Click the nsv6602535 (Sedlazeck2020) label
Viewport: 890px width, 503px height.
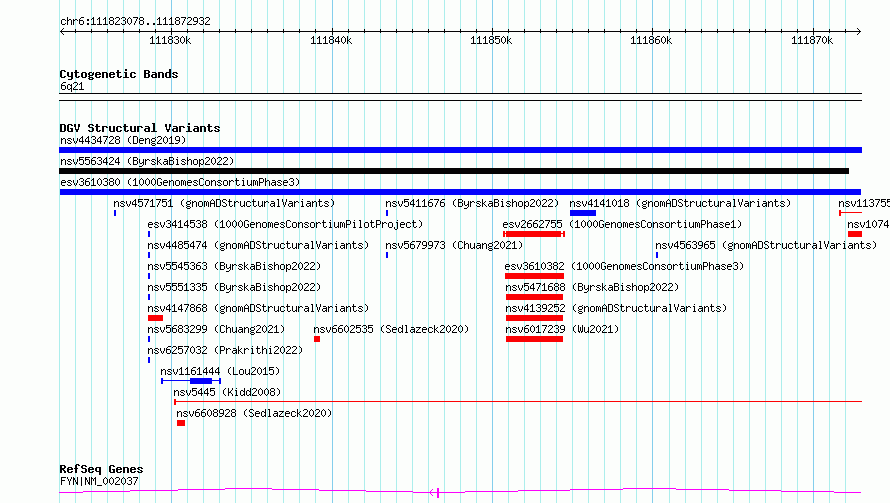pos(391,329)
